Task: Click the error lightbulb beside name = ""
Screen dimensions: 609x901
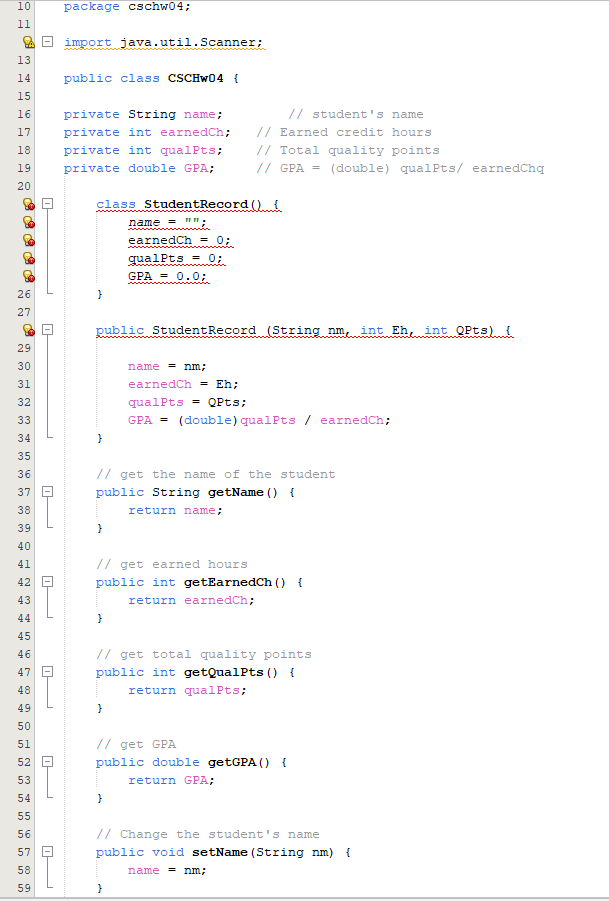Action: (28, 222)
